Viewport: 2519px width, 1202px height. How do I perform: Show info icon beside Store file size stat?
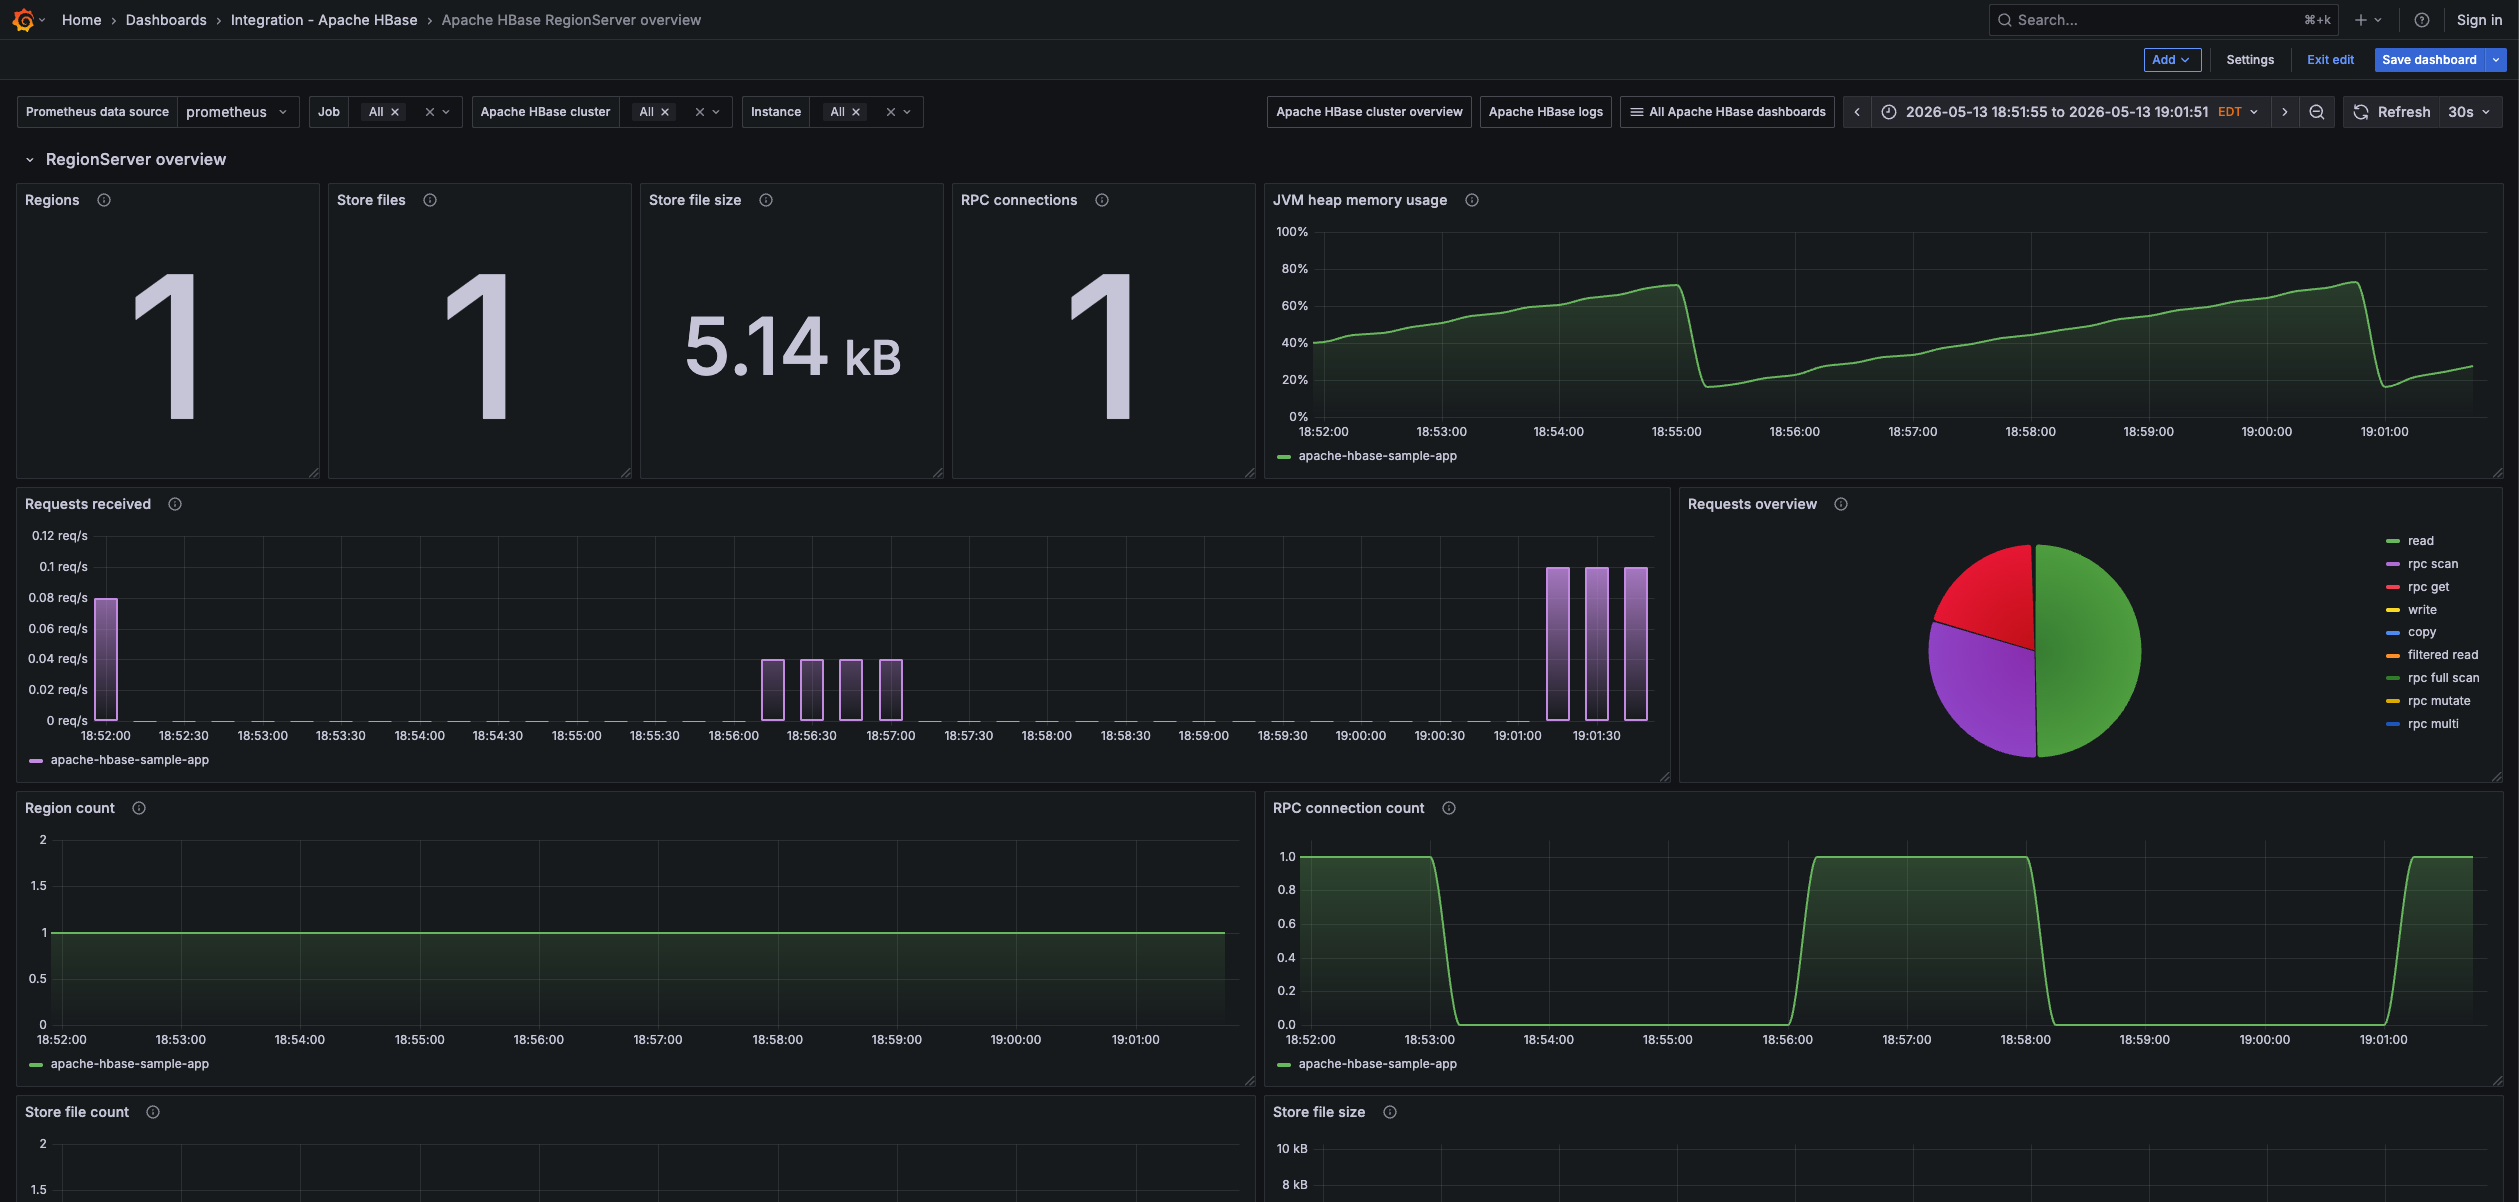coord(766,200)
